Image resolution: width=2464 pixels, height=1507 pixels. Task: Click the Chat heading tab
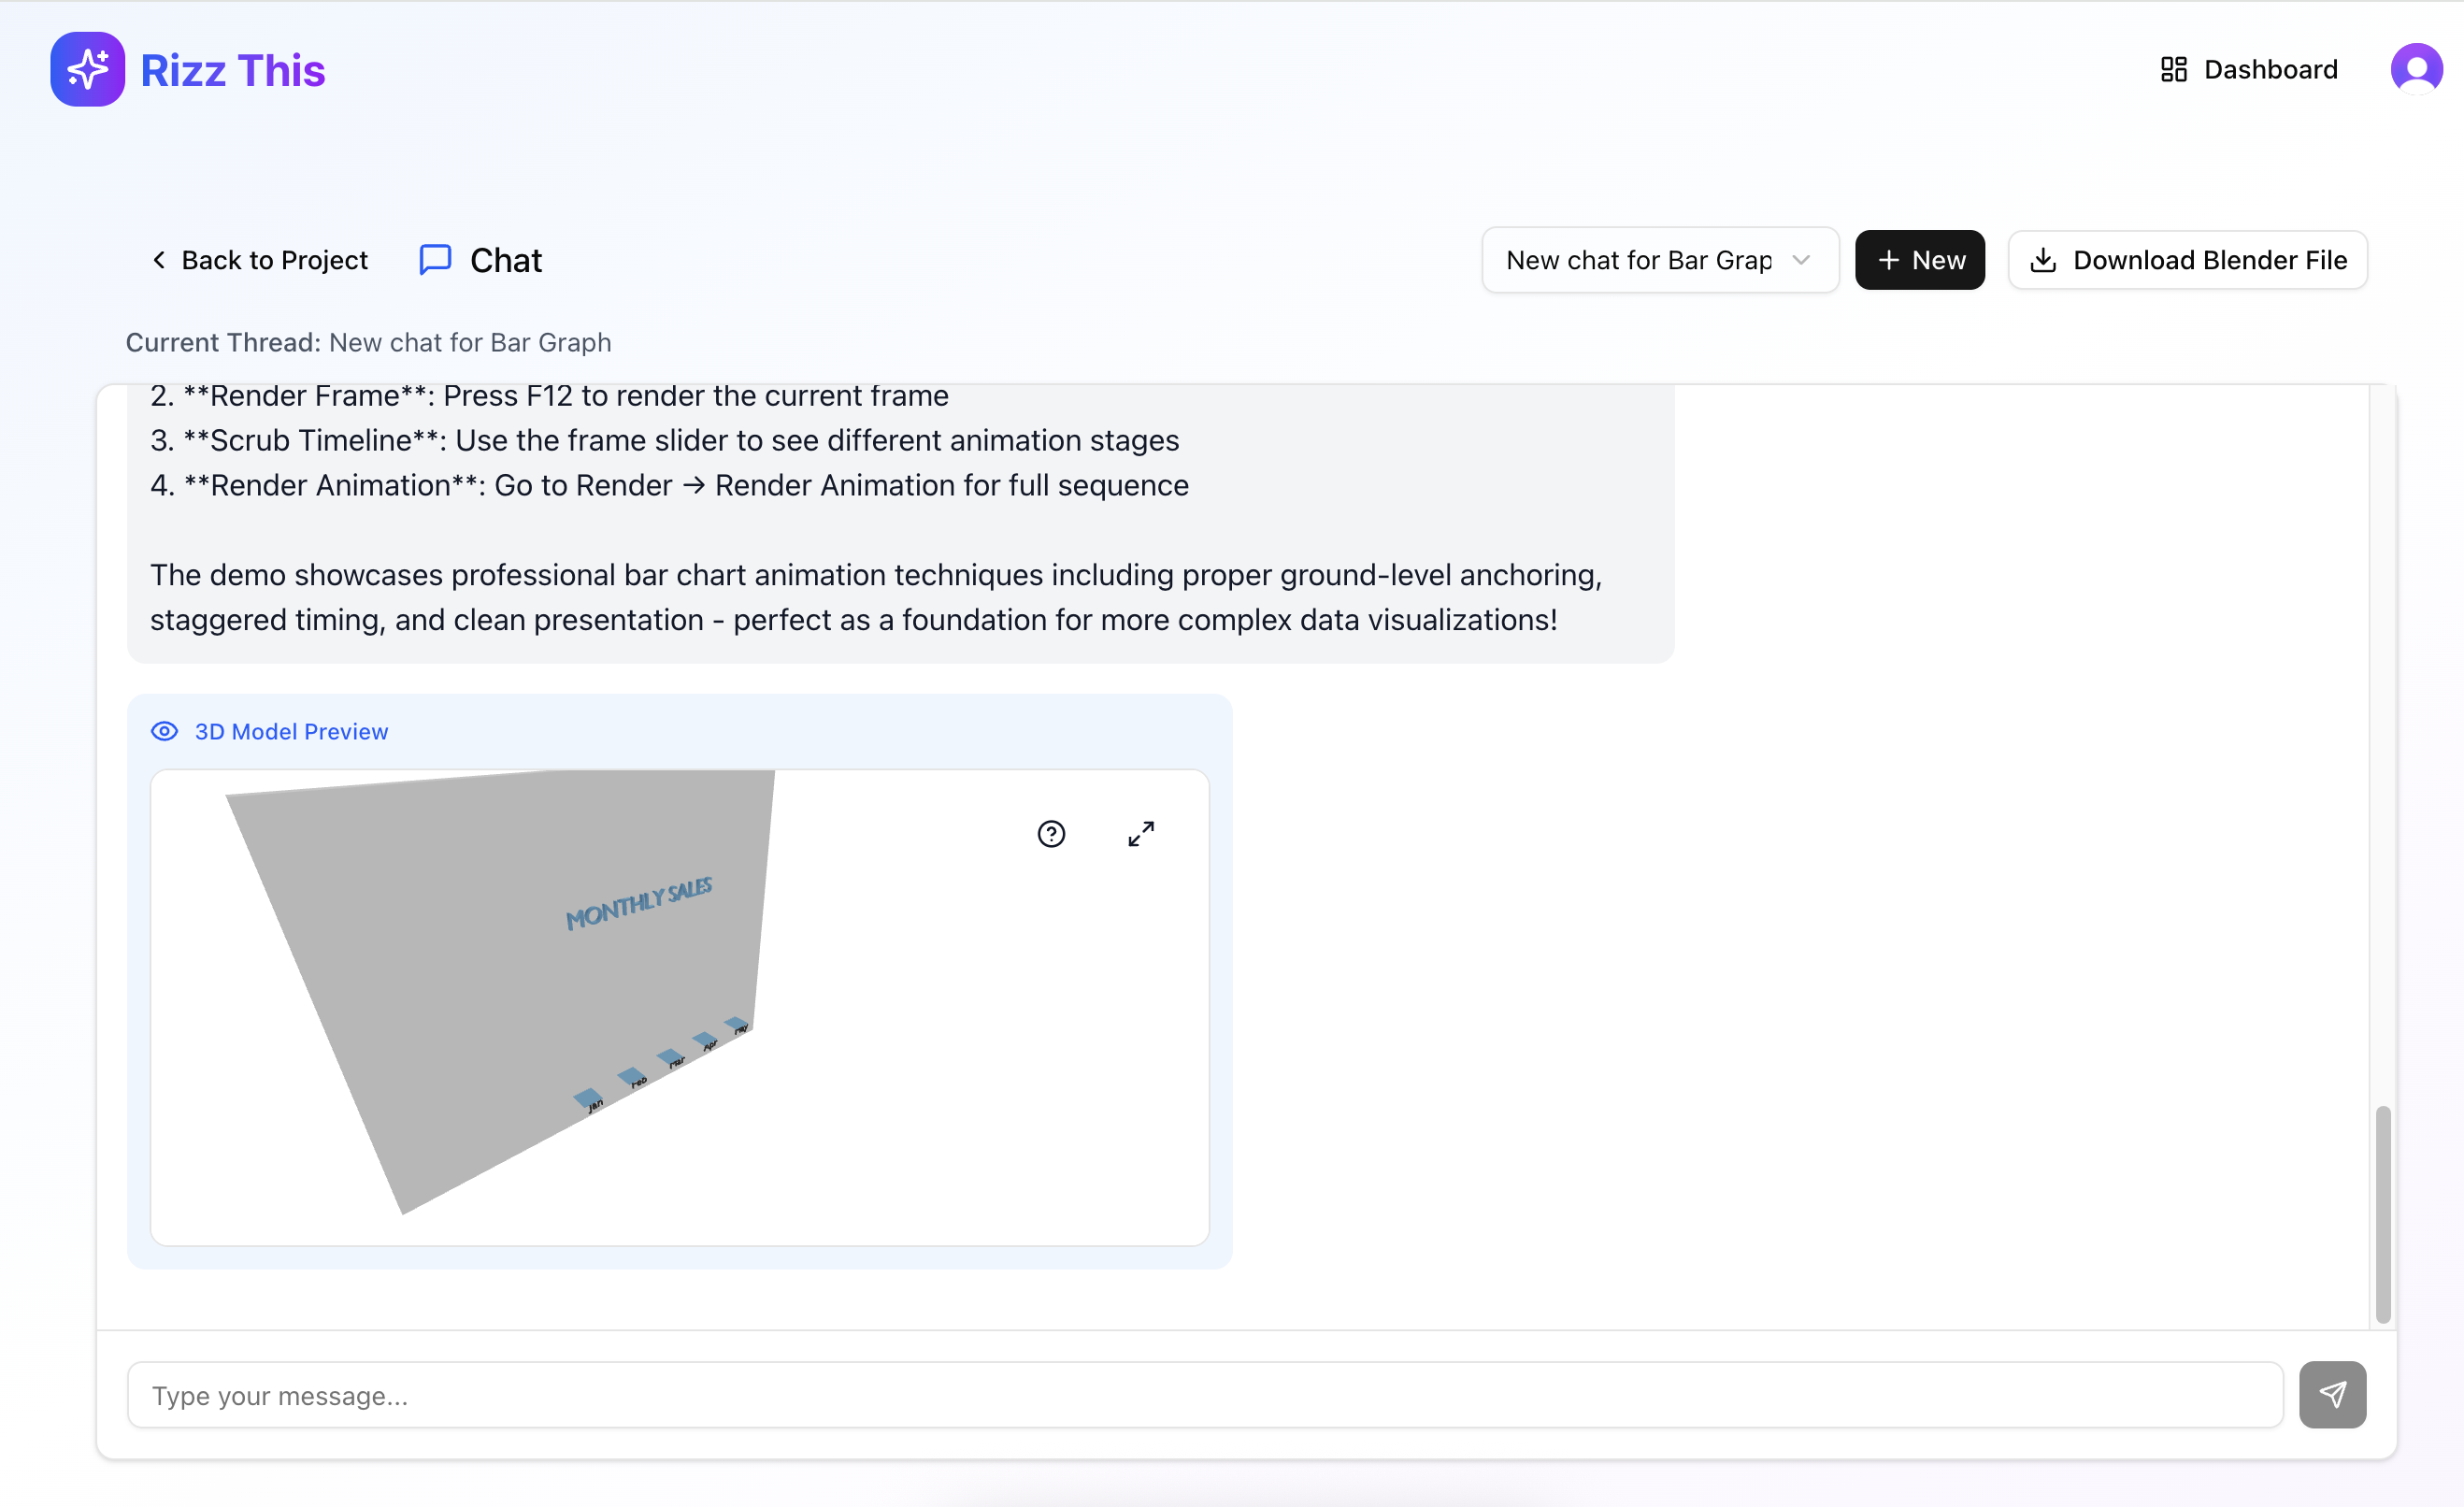pos(506,261)
